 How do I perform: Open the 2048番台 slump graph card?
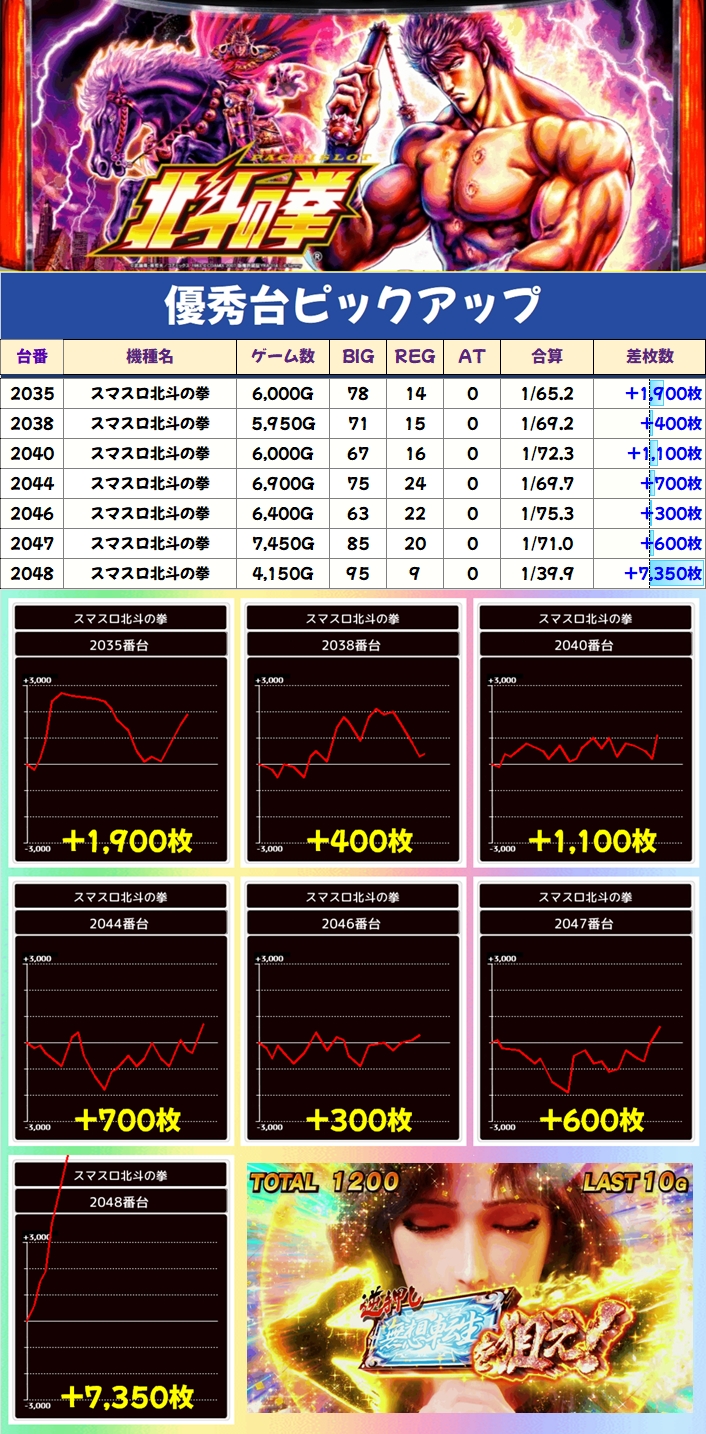click(x=121, y=1289)
